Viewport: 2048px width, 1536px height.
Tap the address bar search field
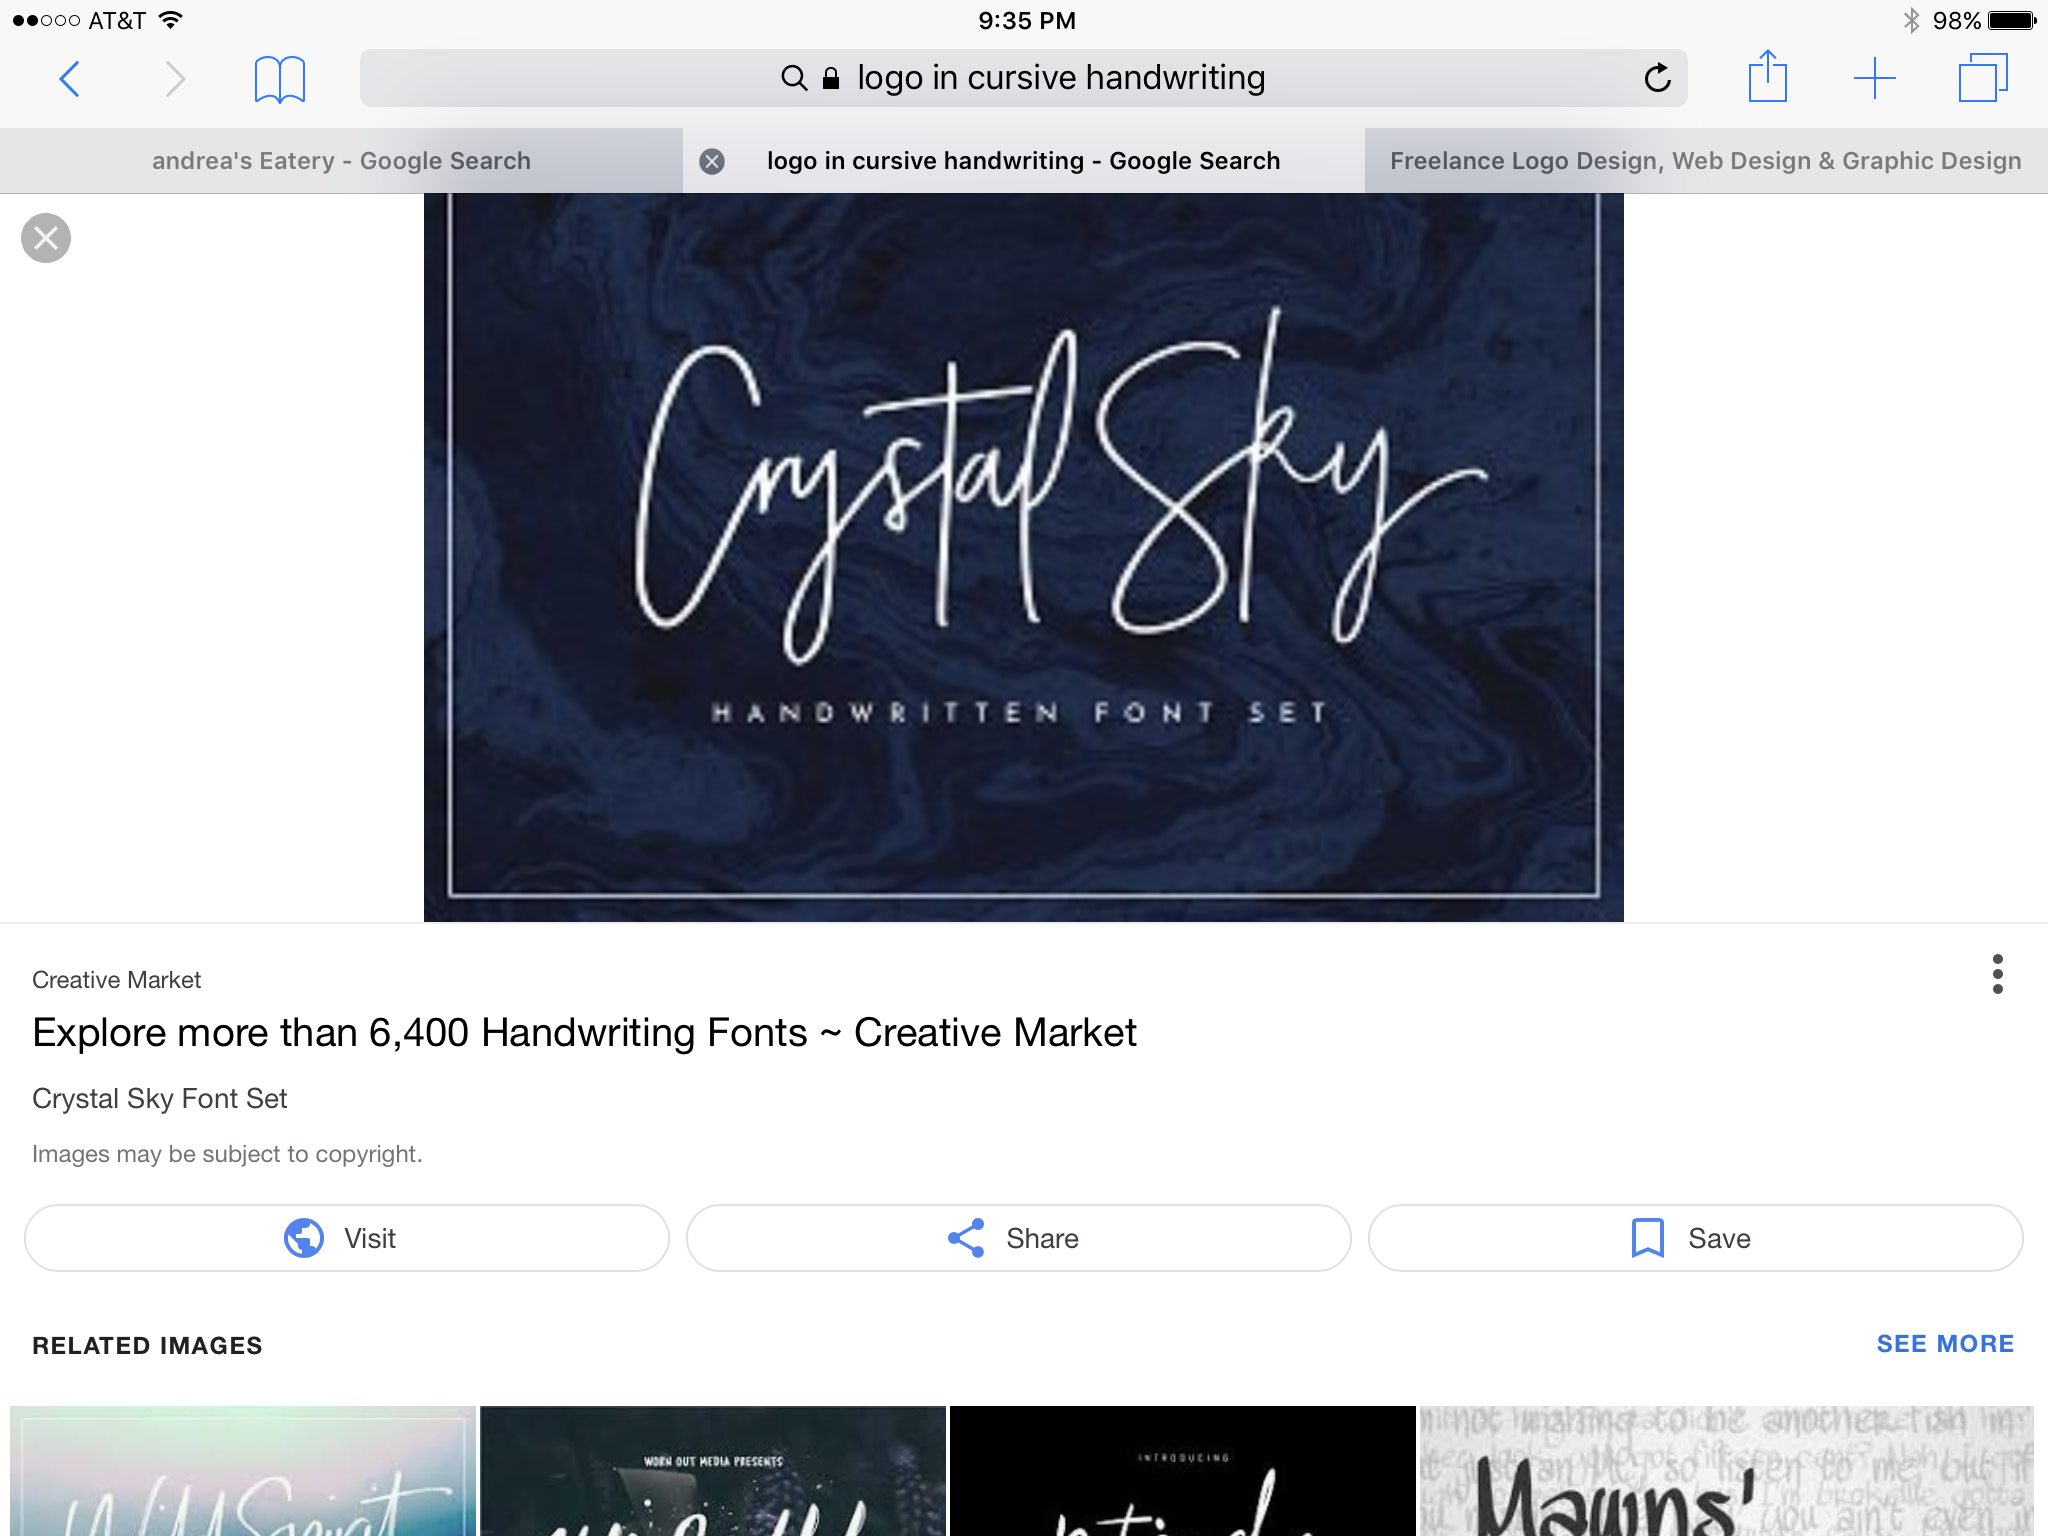click(x=1023, y=78)
